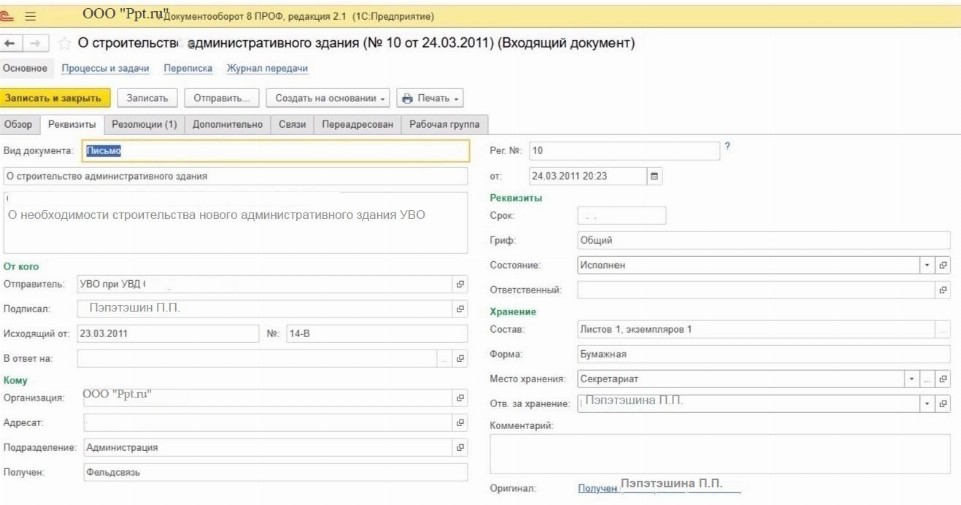The width and height of the screenshot is (961, 505).
Task: Open the Отправитель record with its open icon
Action: (x=460, y=284)
